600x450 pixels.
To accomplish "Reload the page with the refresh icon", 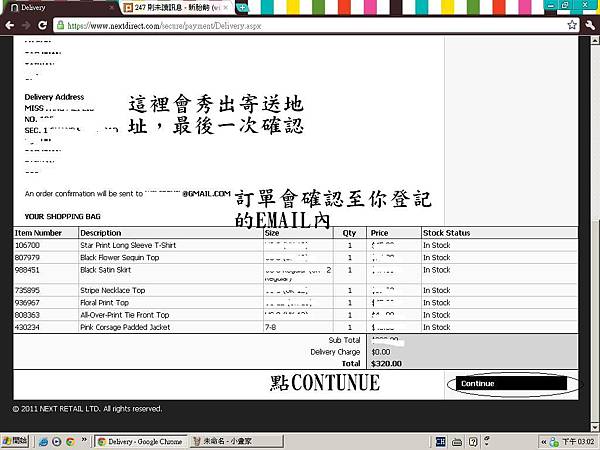I will coord(42,26).
